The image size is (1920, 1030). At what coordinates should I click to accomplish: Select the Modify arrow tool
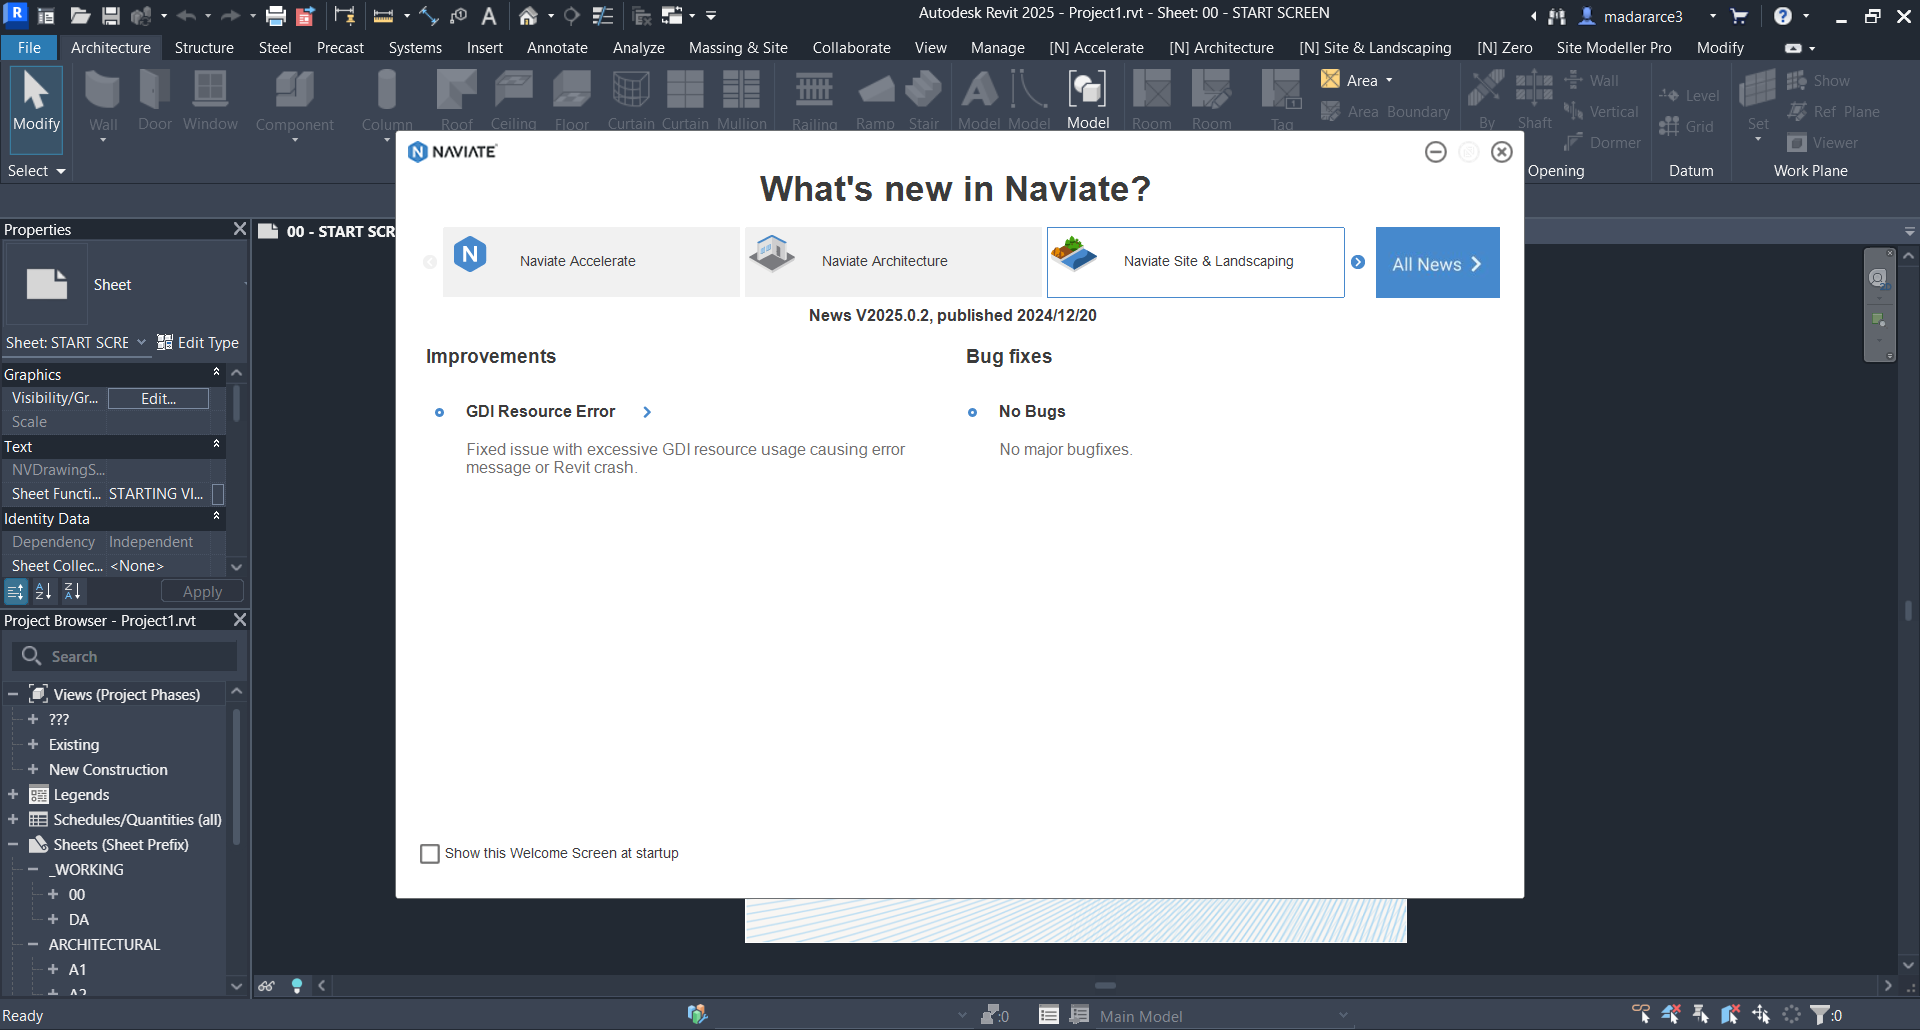click(36, 102)
